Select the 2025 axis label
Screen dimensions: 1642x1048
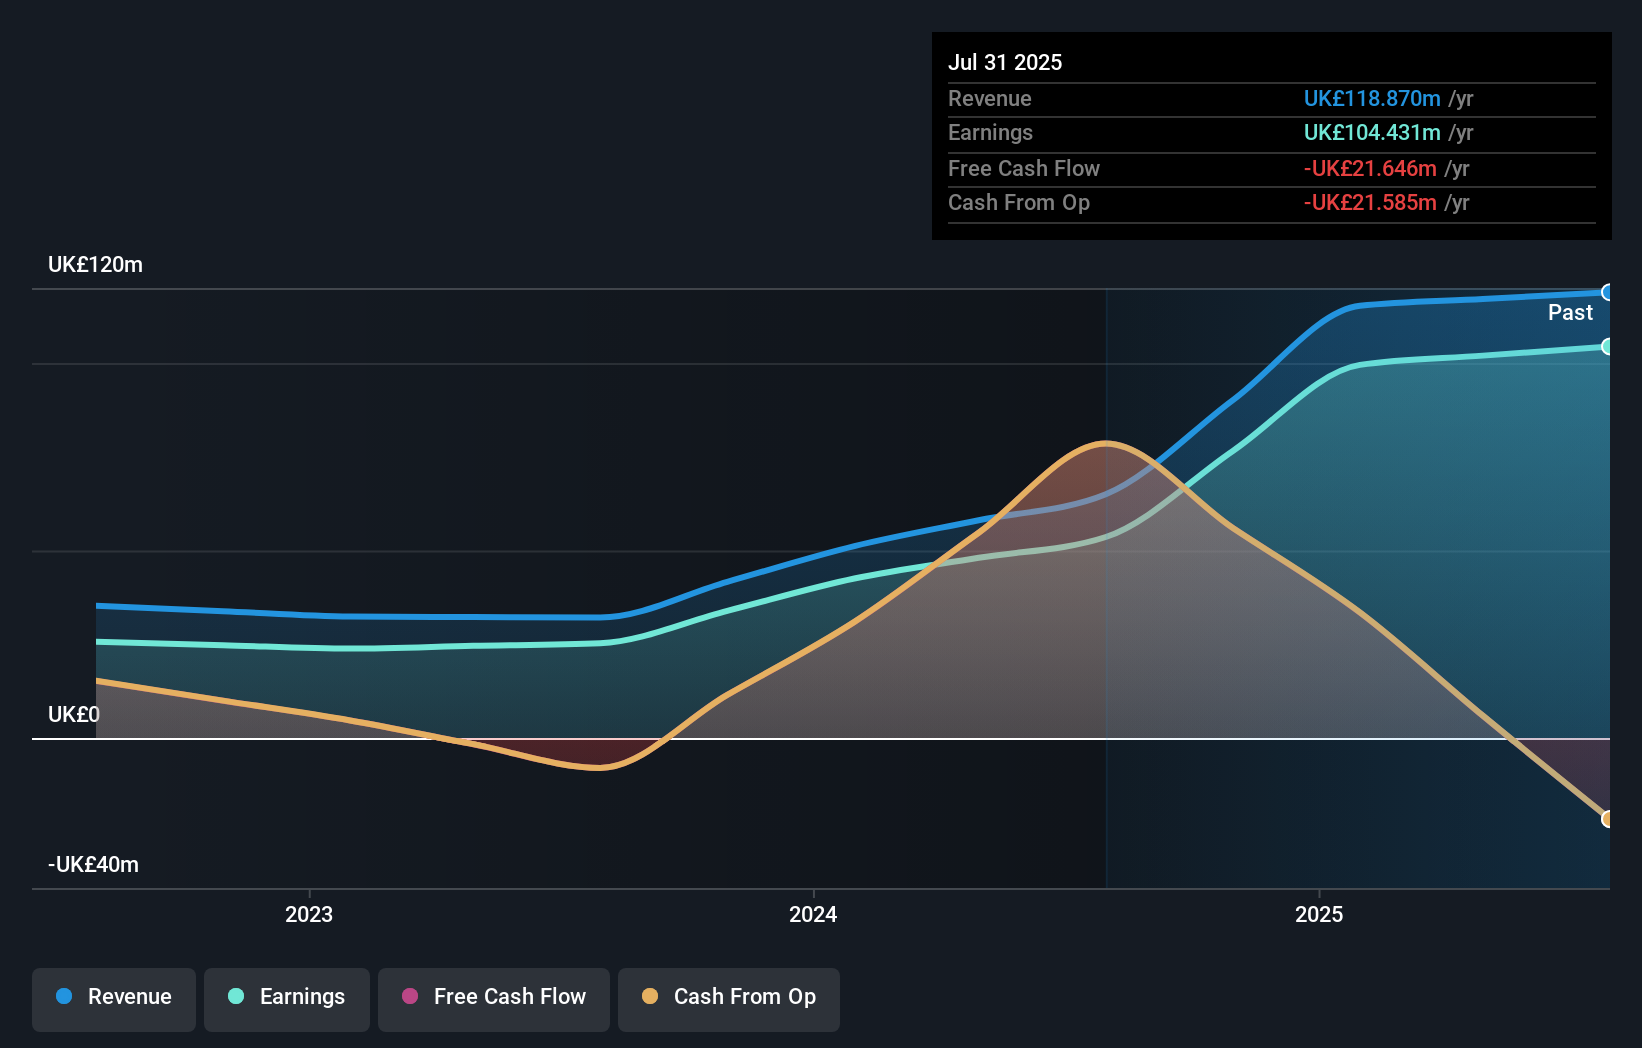(1318, 913)
